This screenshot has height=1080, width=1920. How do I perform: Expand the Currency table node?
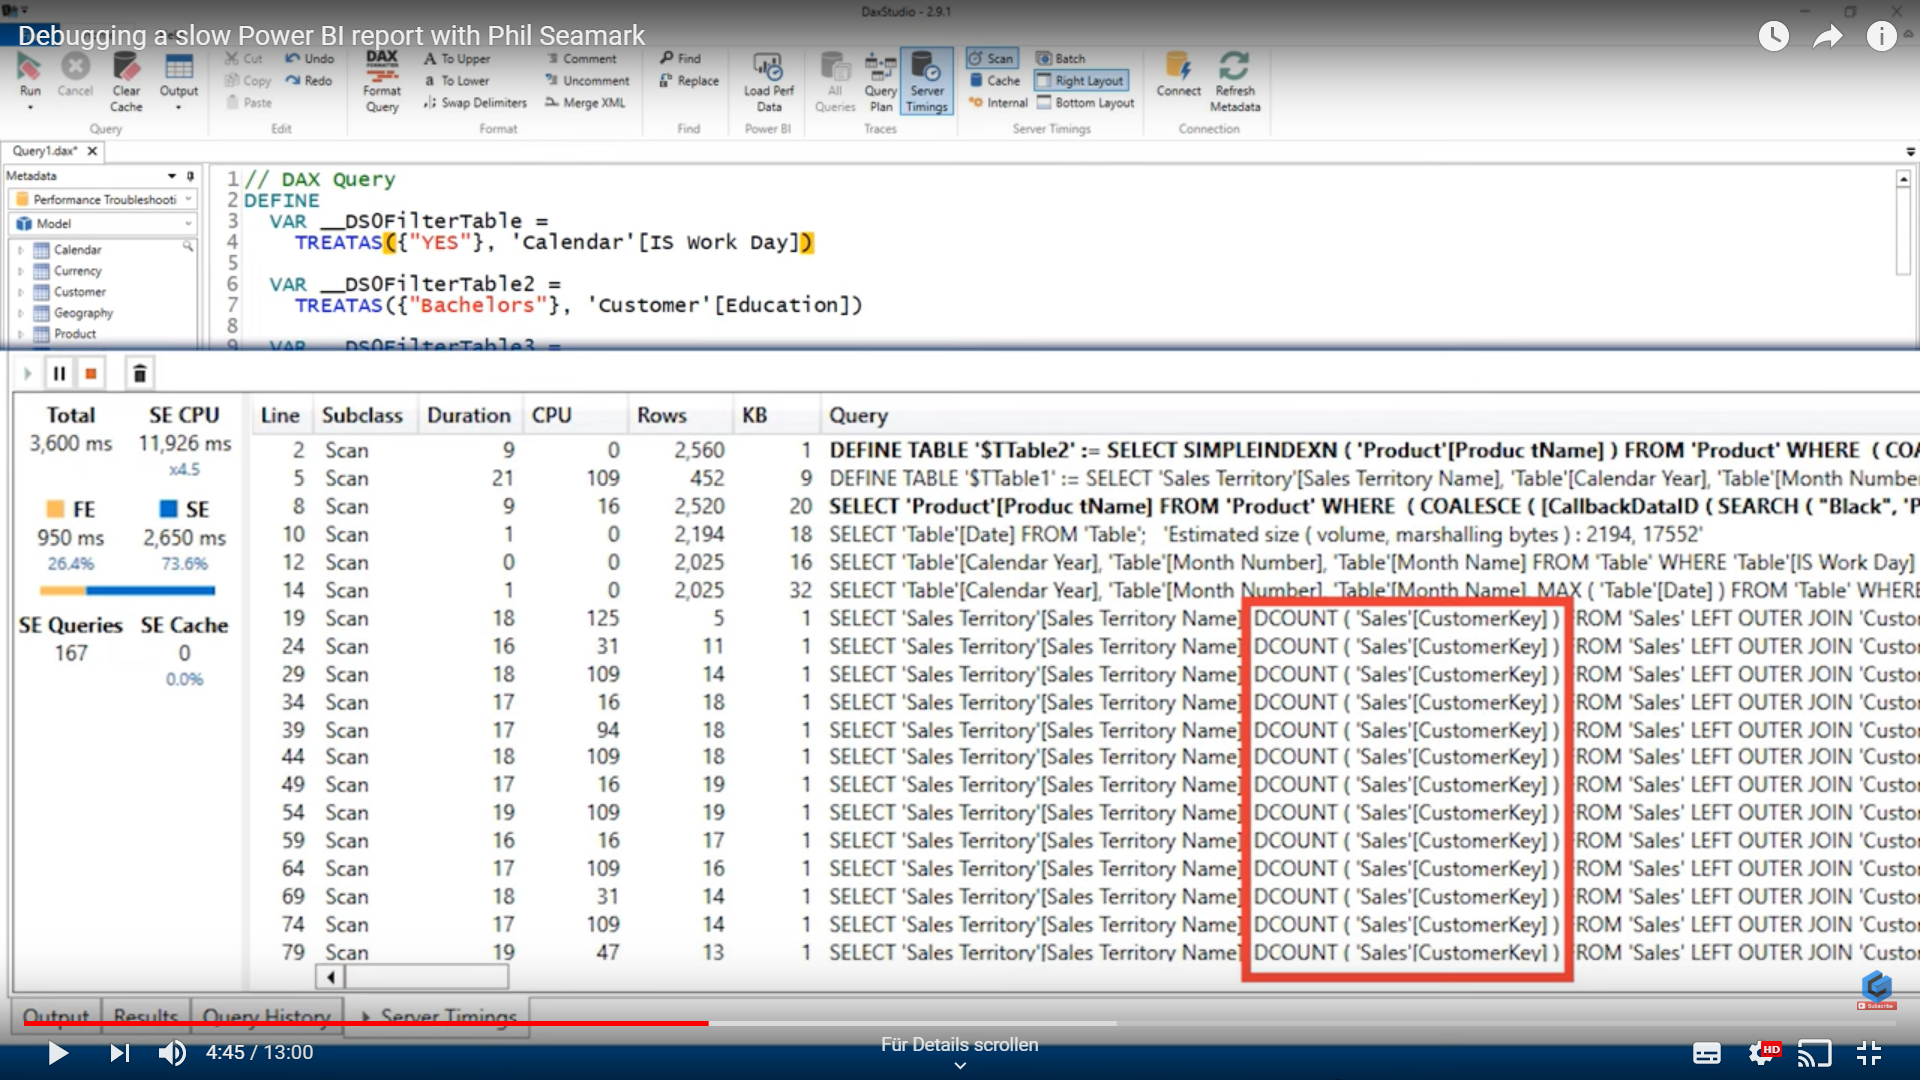pyautogui.click(x=20, y=271)
